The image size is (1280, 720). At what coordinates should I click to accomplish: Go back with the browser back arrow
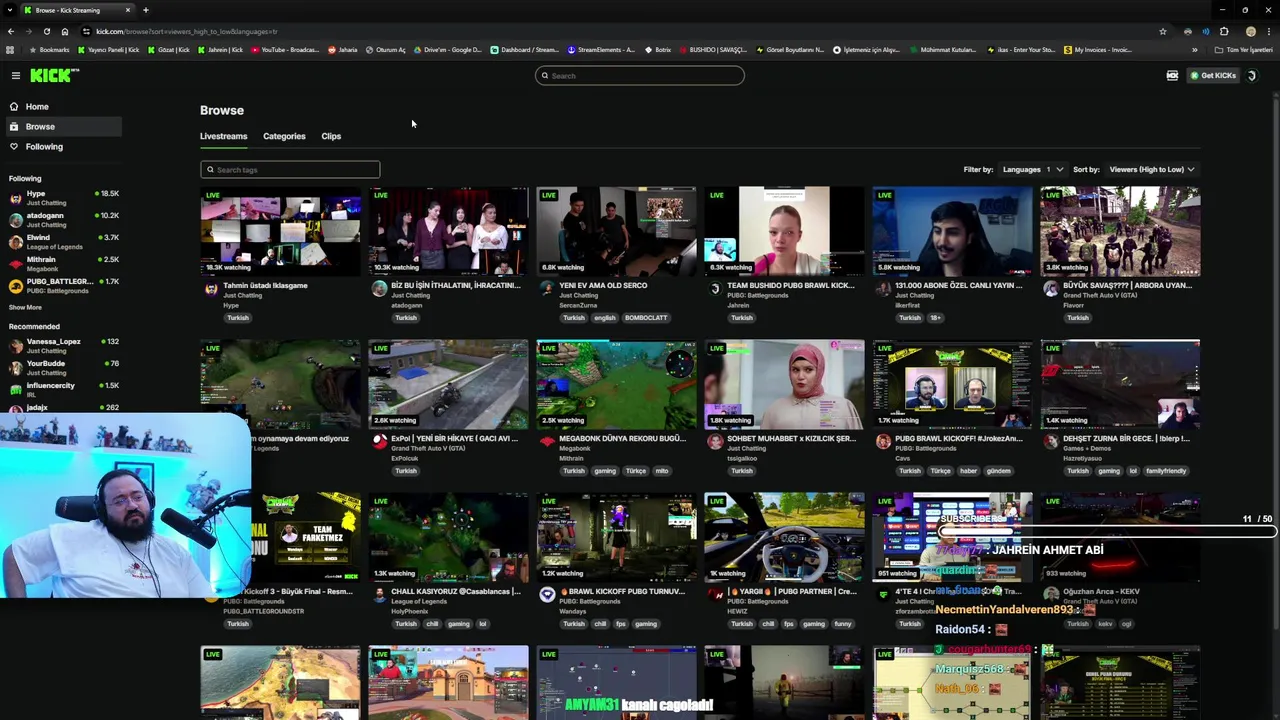pyautogui.click(x=11, y=31)
